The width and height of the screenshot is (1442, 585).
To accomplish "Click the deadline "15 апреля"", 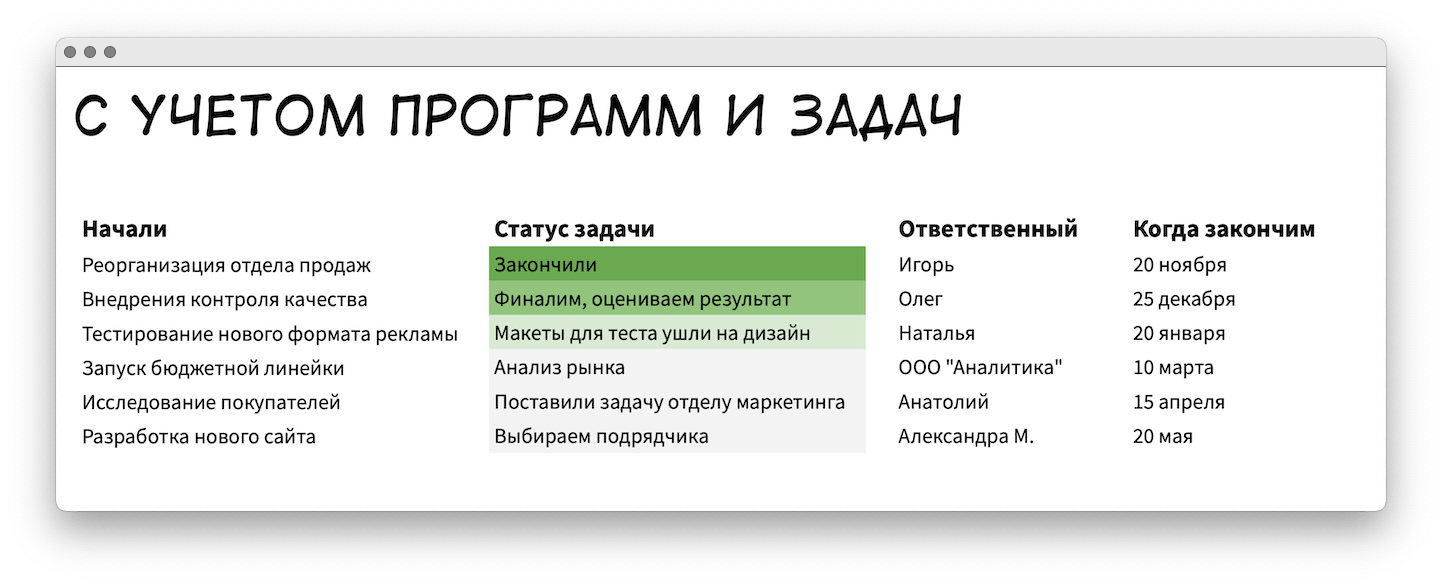I will (x=1178, y=402).
